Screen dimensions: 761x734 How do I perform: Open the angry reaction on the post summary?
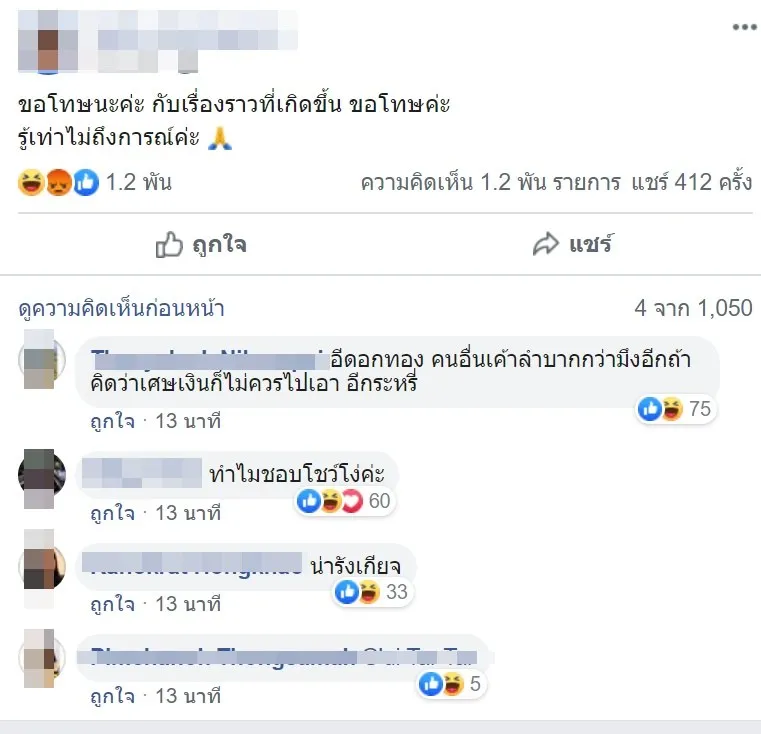pos(59,183)
